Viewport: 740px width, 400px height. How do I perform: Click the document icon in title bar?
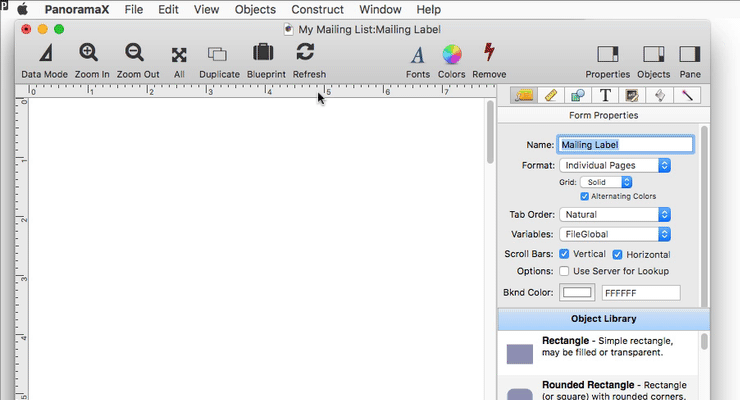pyautogui.click(x=288, y=29)
